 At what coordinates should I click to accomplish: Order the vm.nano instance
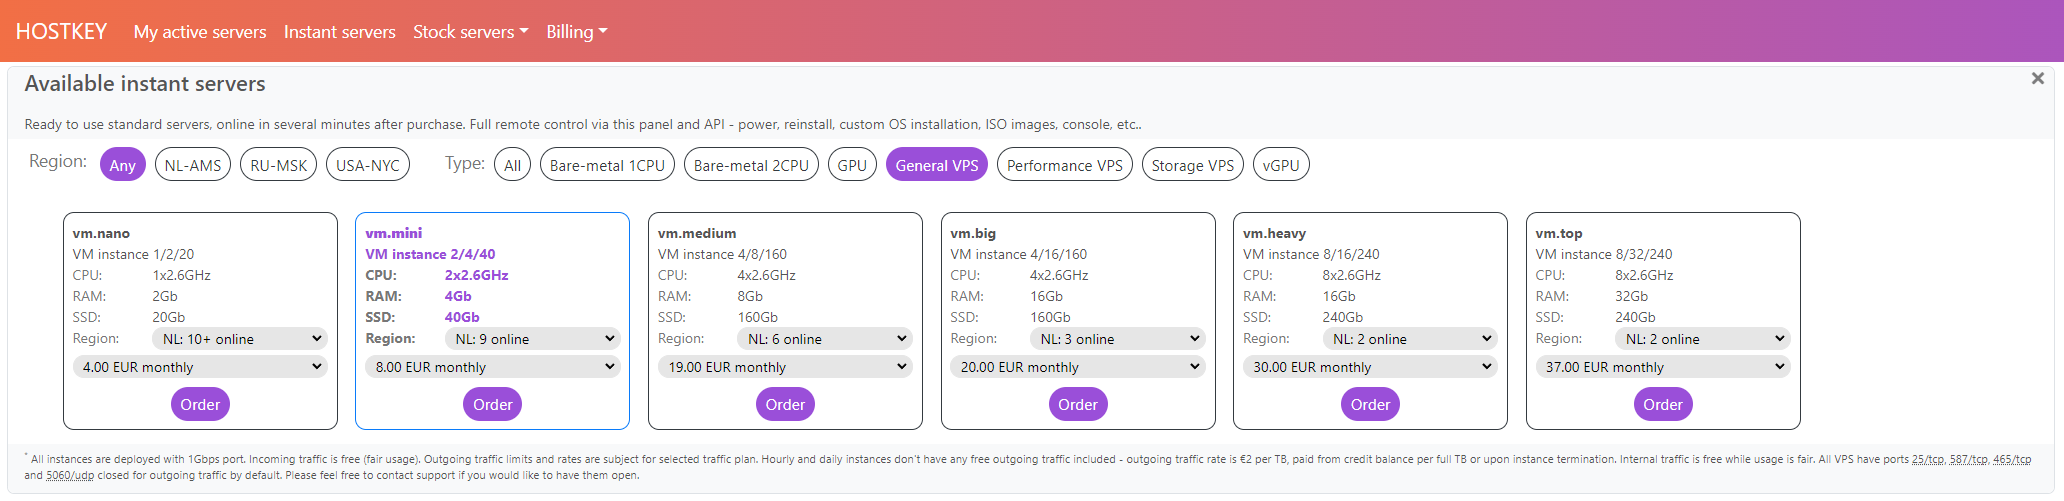[200, 404]
